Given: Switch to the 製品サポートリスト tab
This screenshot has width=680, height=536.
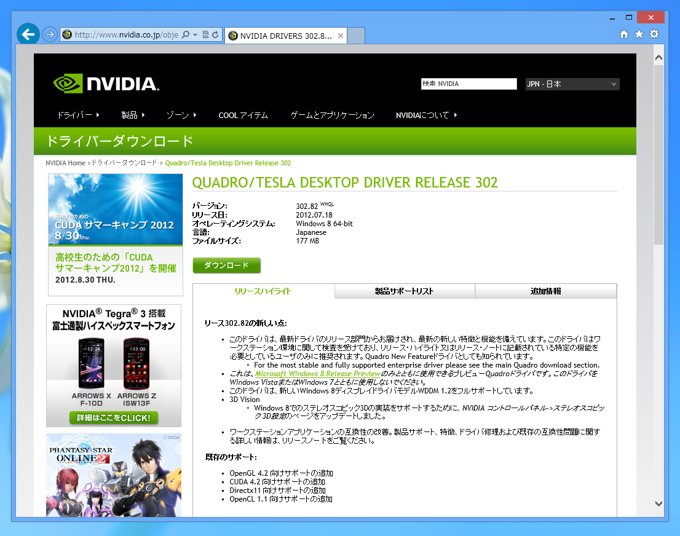Looking at the screenshot, I should (404, 291).
